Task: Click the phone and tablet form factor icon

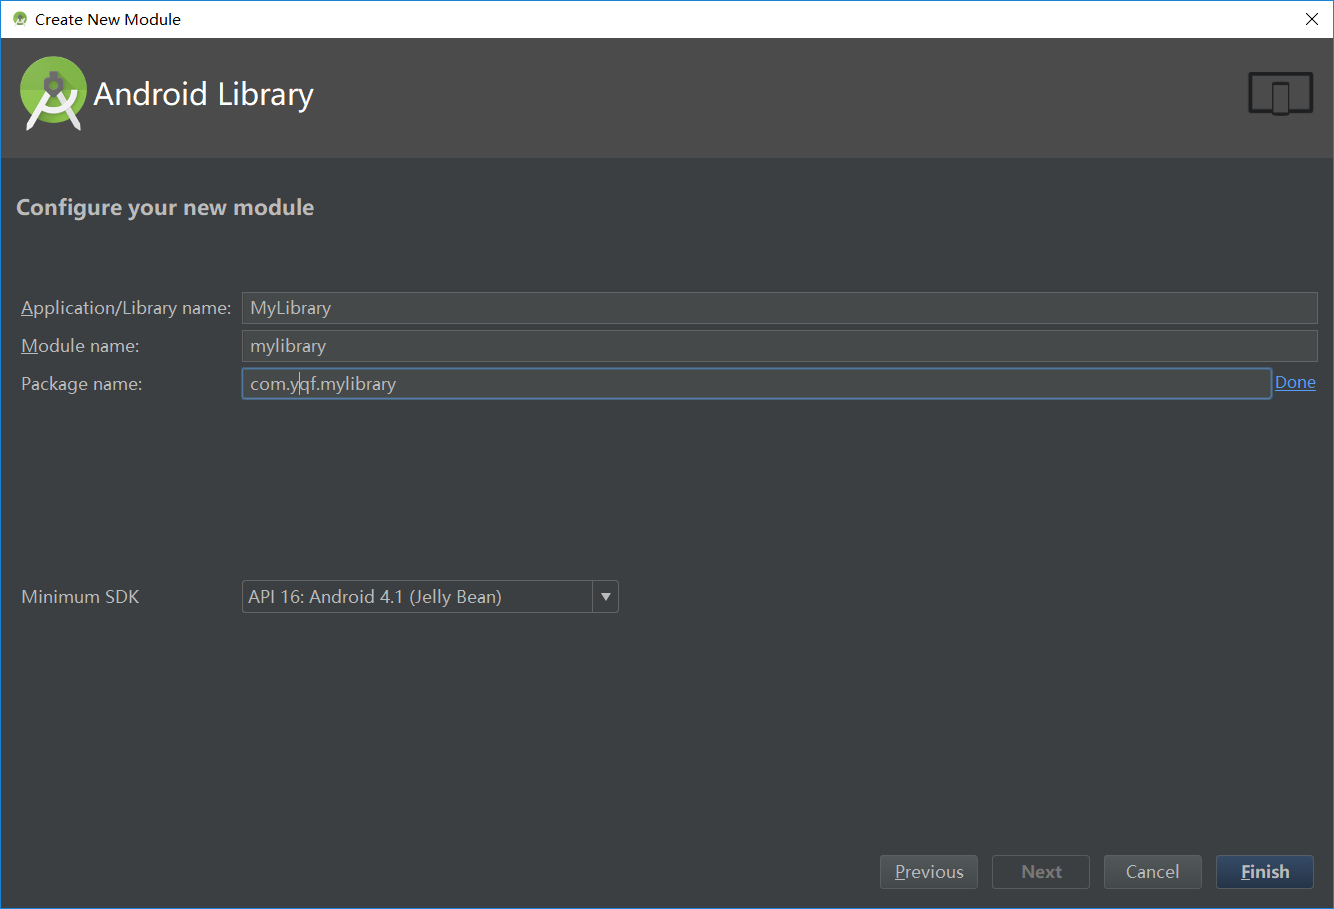Action: pyautogui.click(x=1280, y=93)
